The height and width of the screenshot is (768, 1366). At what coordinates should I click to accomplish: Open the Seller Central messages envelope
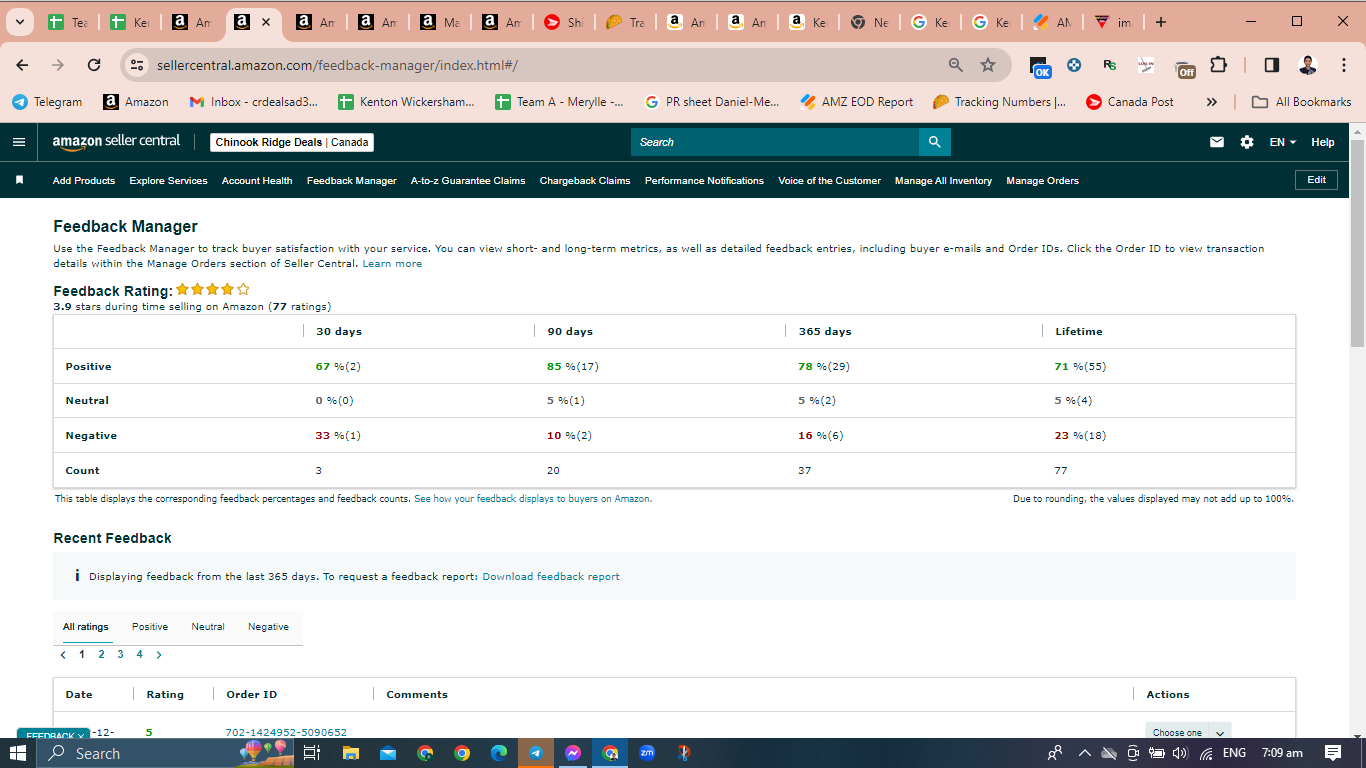pyautogui.click(x=1217, y=142)
